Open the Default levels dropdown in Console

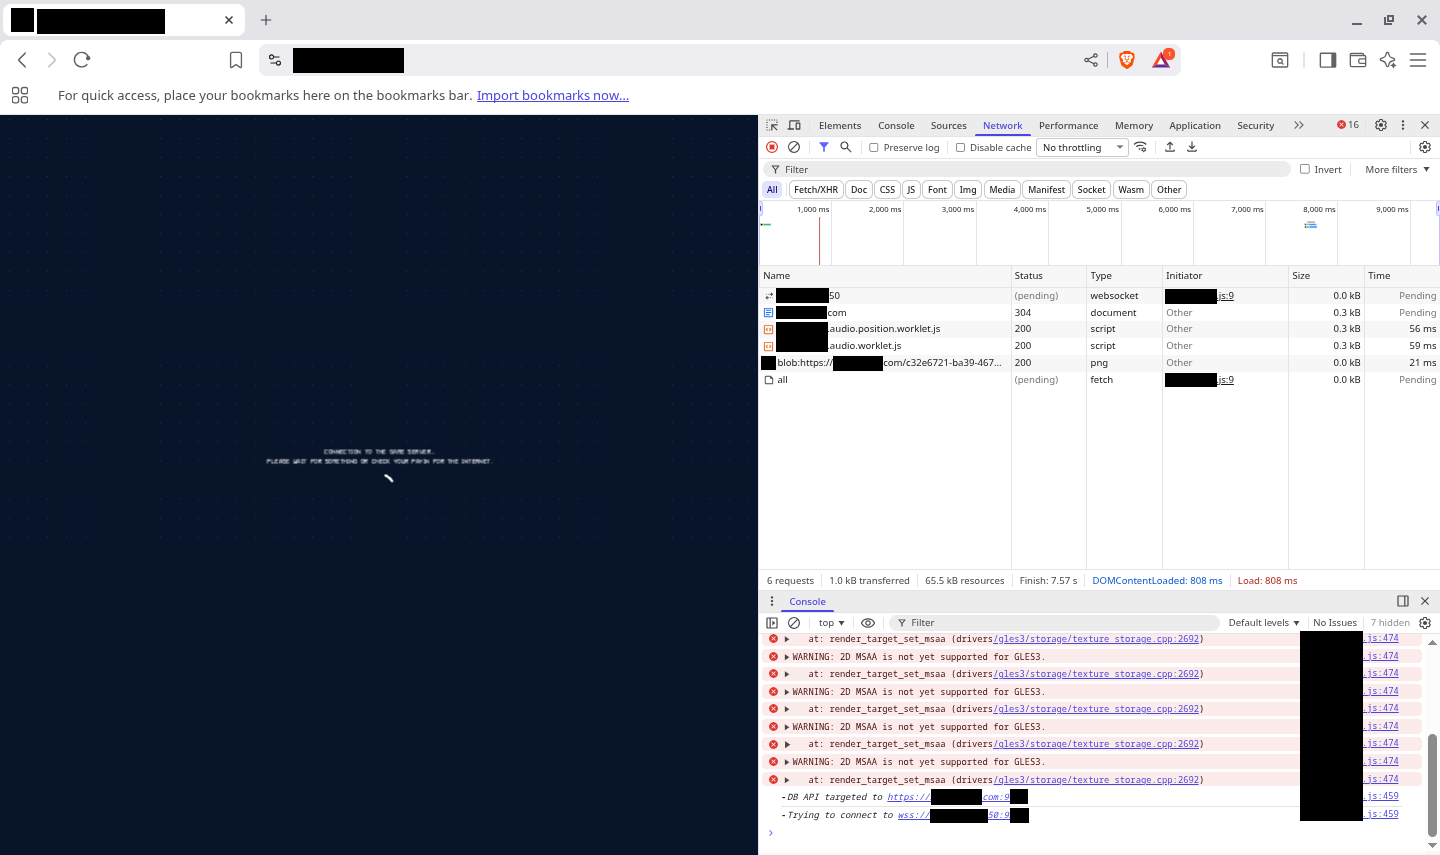pos(1263,623)
